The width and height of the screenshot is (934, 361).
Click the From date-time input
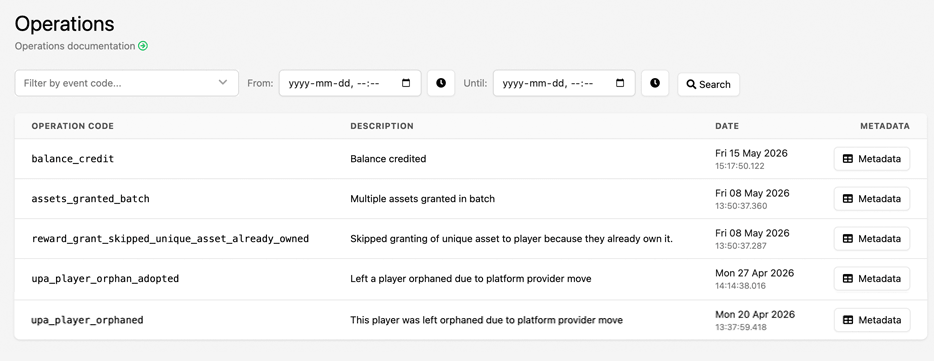coord(350,83)
